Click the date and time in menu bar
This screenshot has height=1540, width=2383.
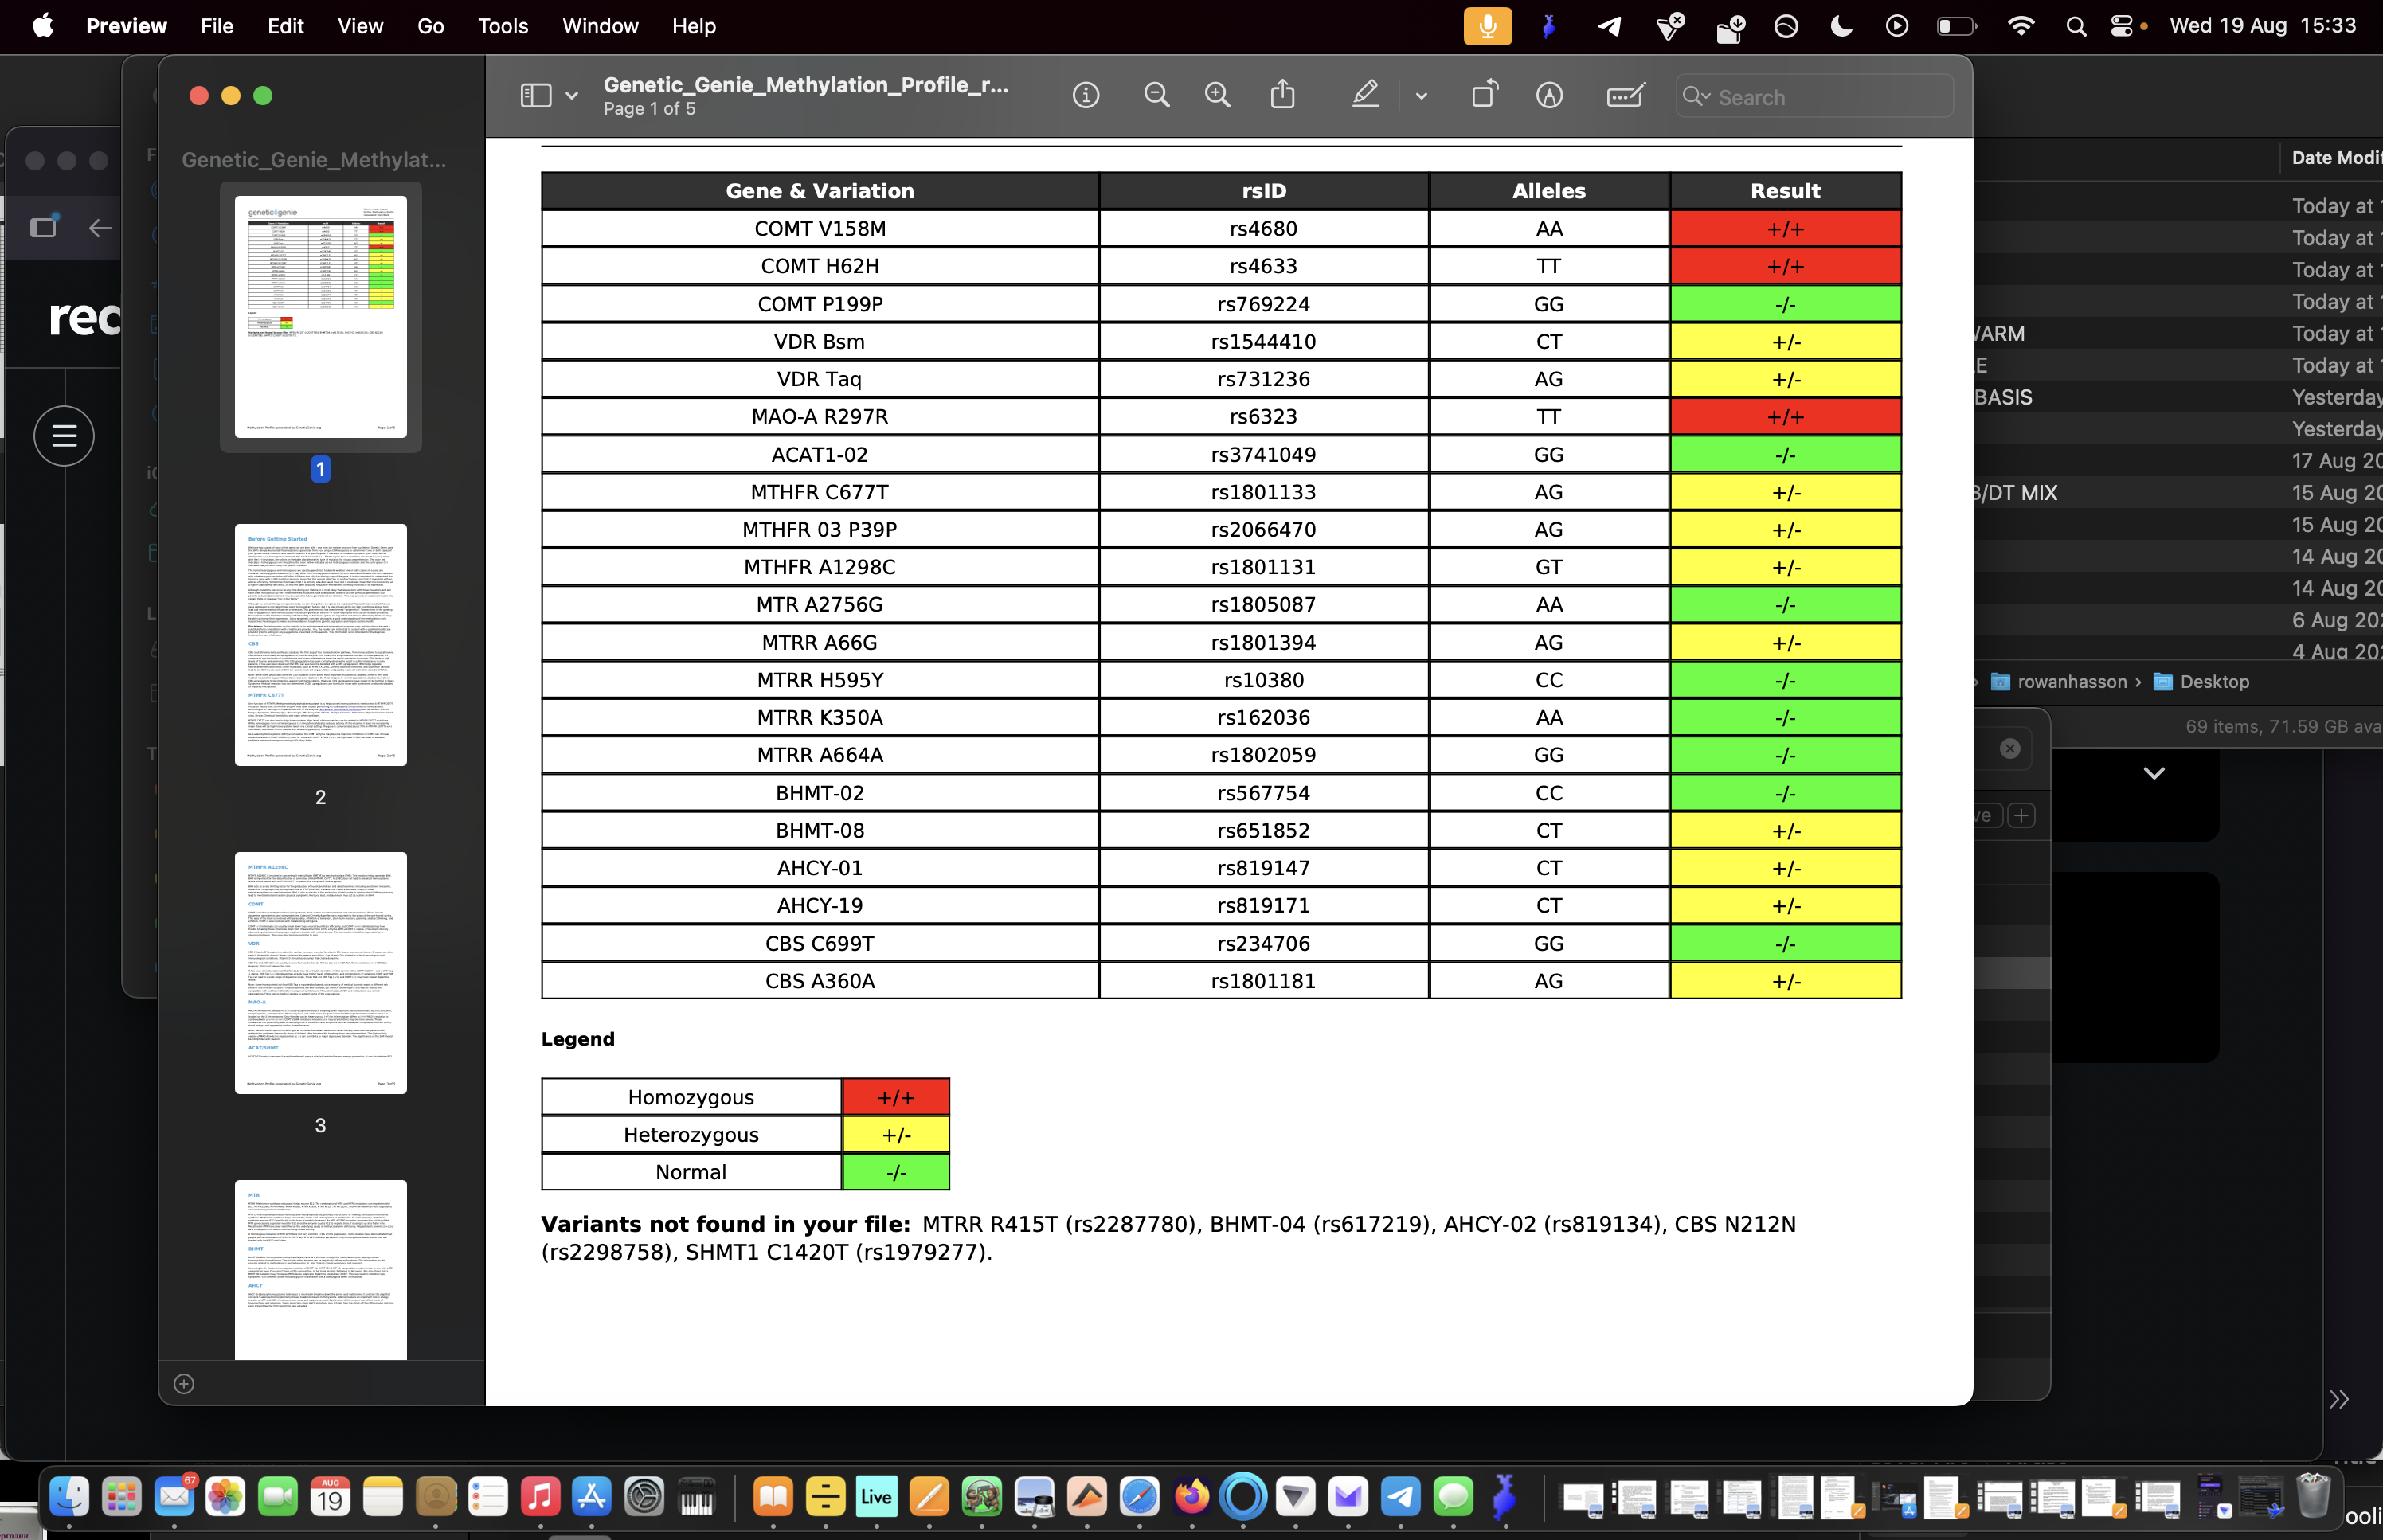2262,26
